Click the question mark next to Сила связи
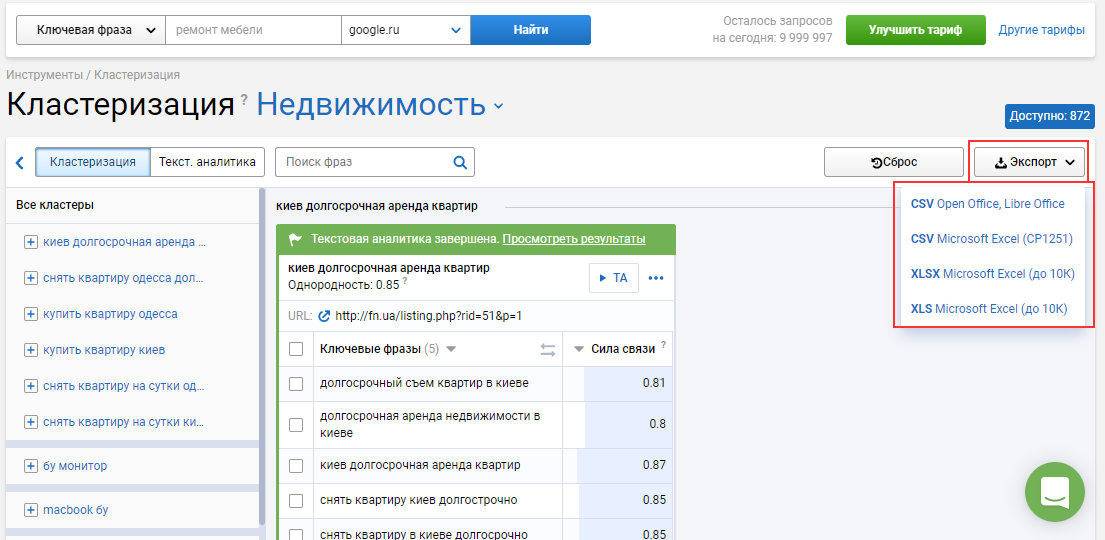The image size is (1105, 540). tap(663, 345)
